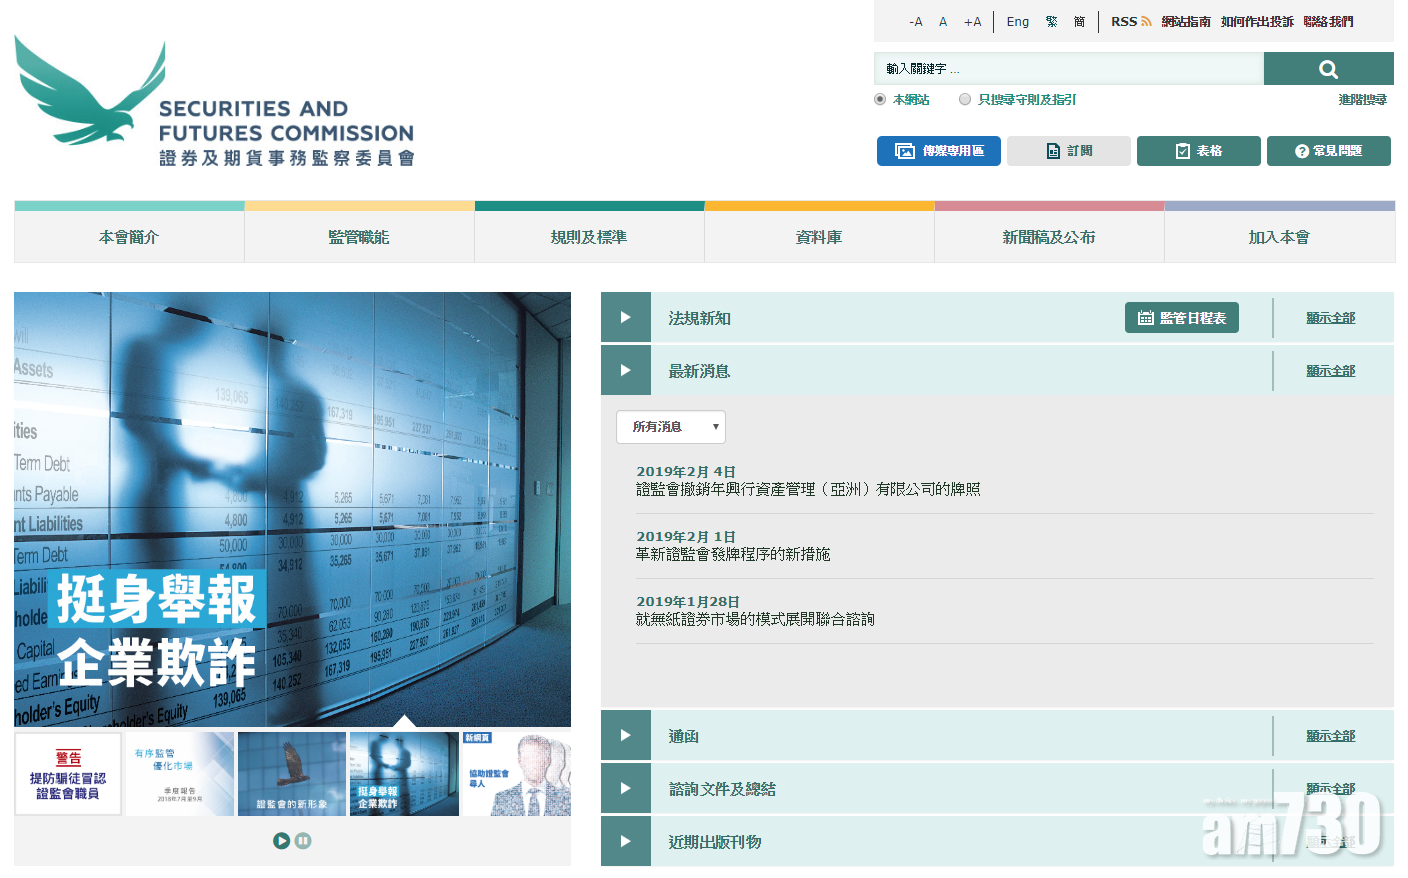Click the magnifier search button
1408x878 pixels.
coord(1328,69)
